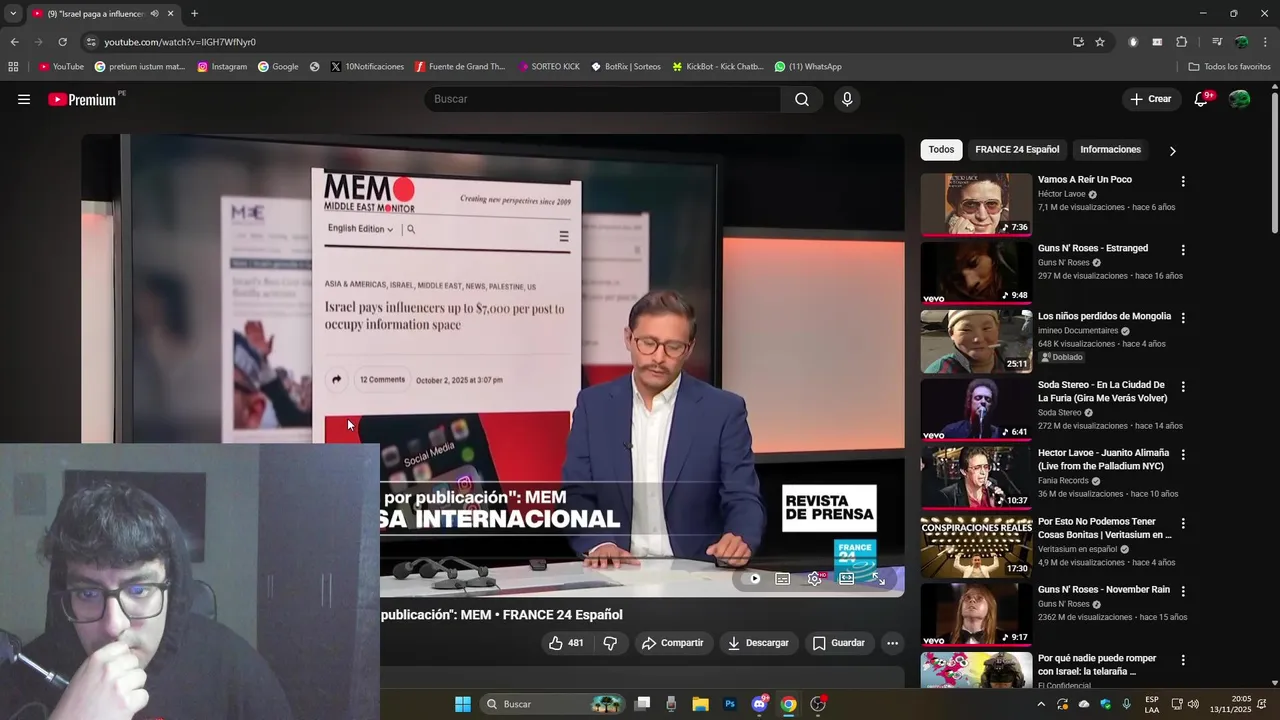Open Windows Start menu
1280x720 pixels.
(463, 704)
